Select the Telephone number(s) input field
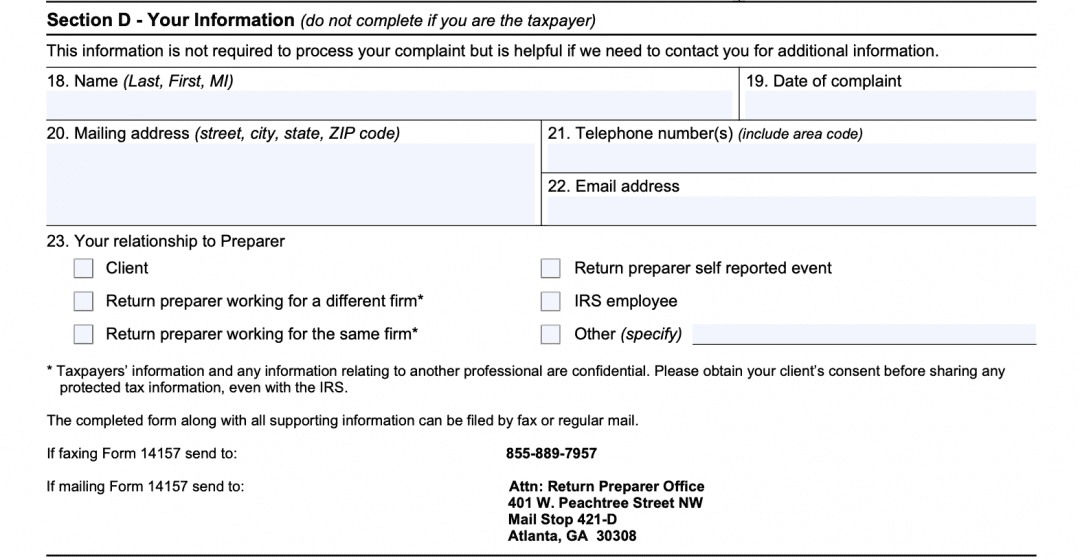This screenshot has height=558, width=1080. coord(790,158)
